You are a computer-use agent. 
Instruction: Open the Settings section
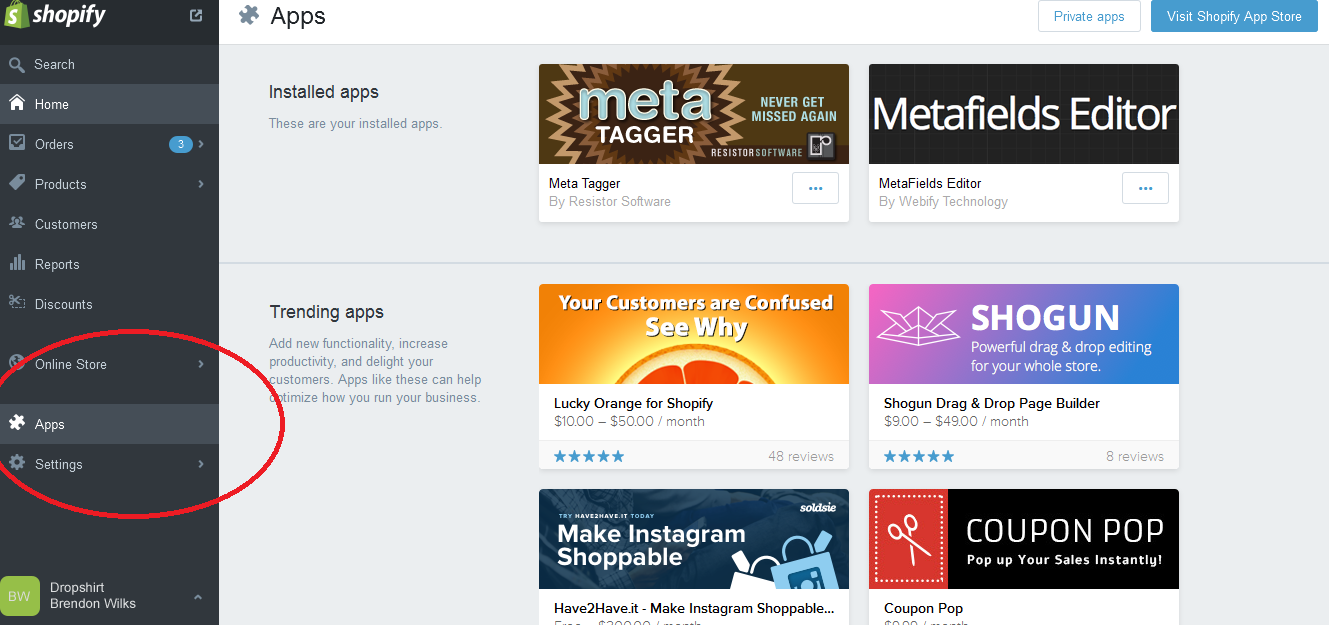109,464
